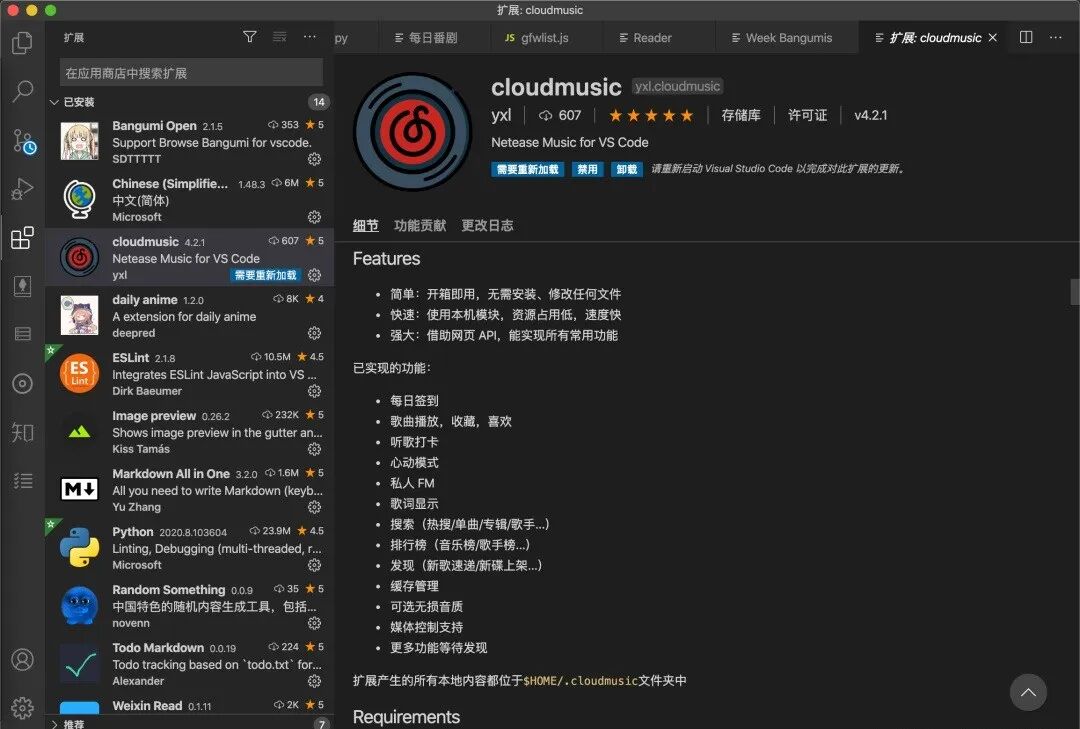Click the 需要重新加载 button in extension header
Screen dimensions: 1080x729
point(528,170)
